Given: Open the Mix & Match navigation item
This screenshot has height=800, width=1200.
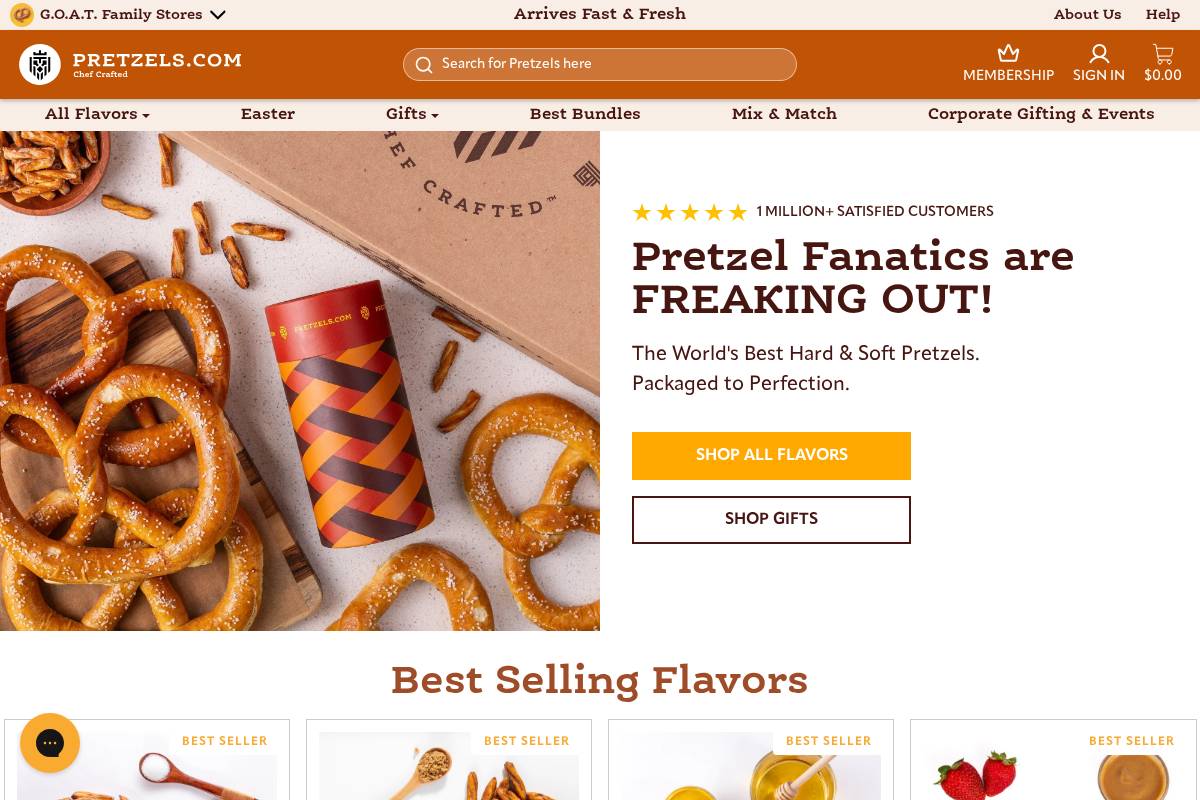Looking at the screenshot, I should [784, 114].
